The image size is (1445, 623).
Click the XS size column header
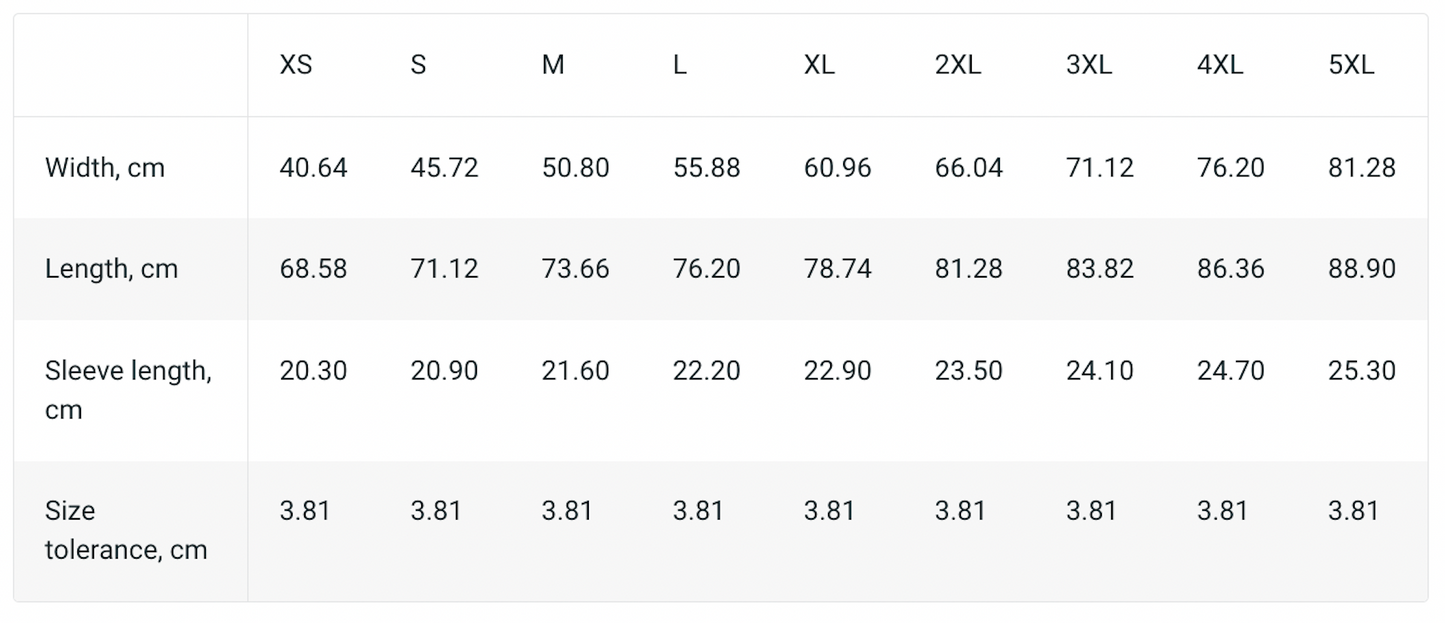[x=296, y=65]
